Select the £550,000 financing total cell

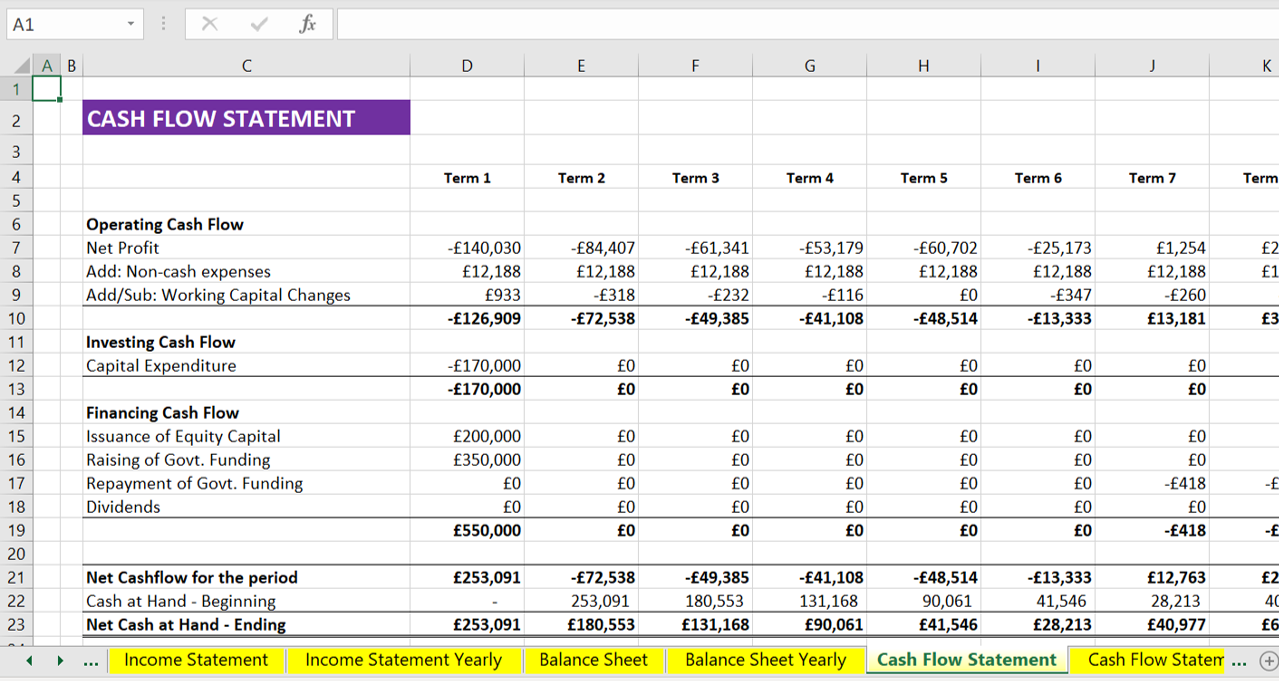pos(467,531)
